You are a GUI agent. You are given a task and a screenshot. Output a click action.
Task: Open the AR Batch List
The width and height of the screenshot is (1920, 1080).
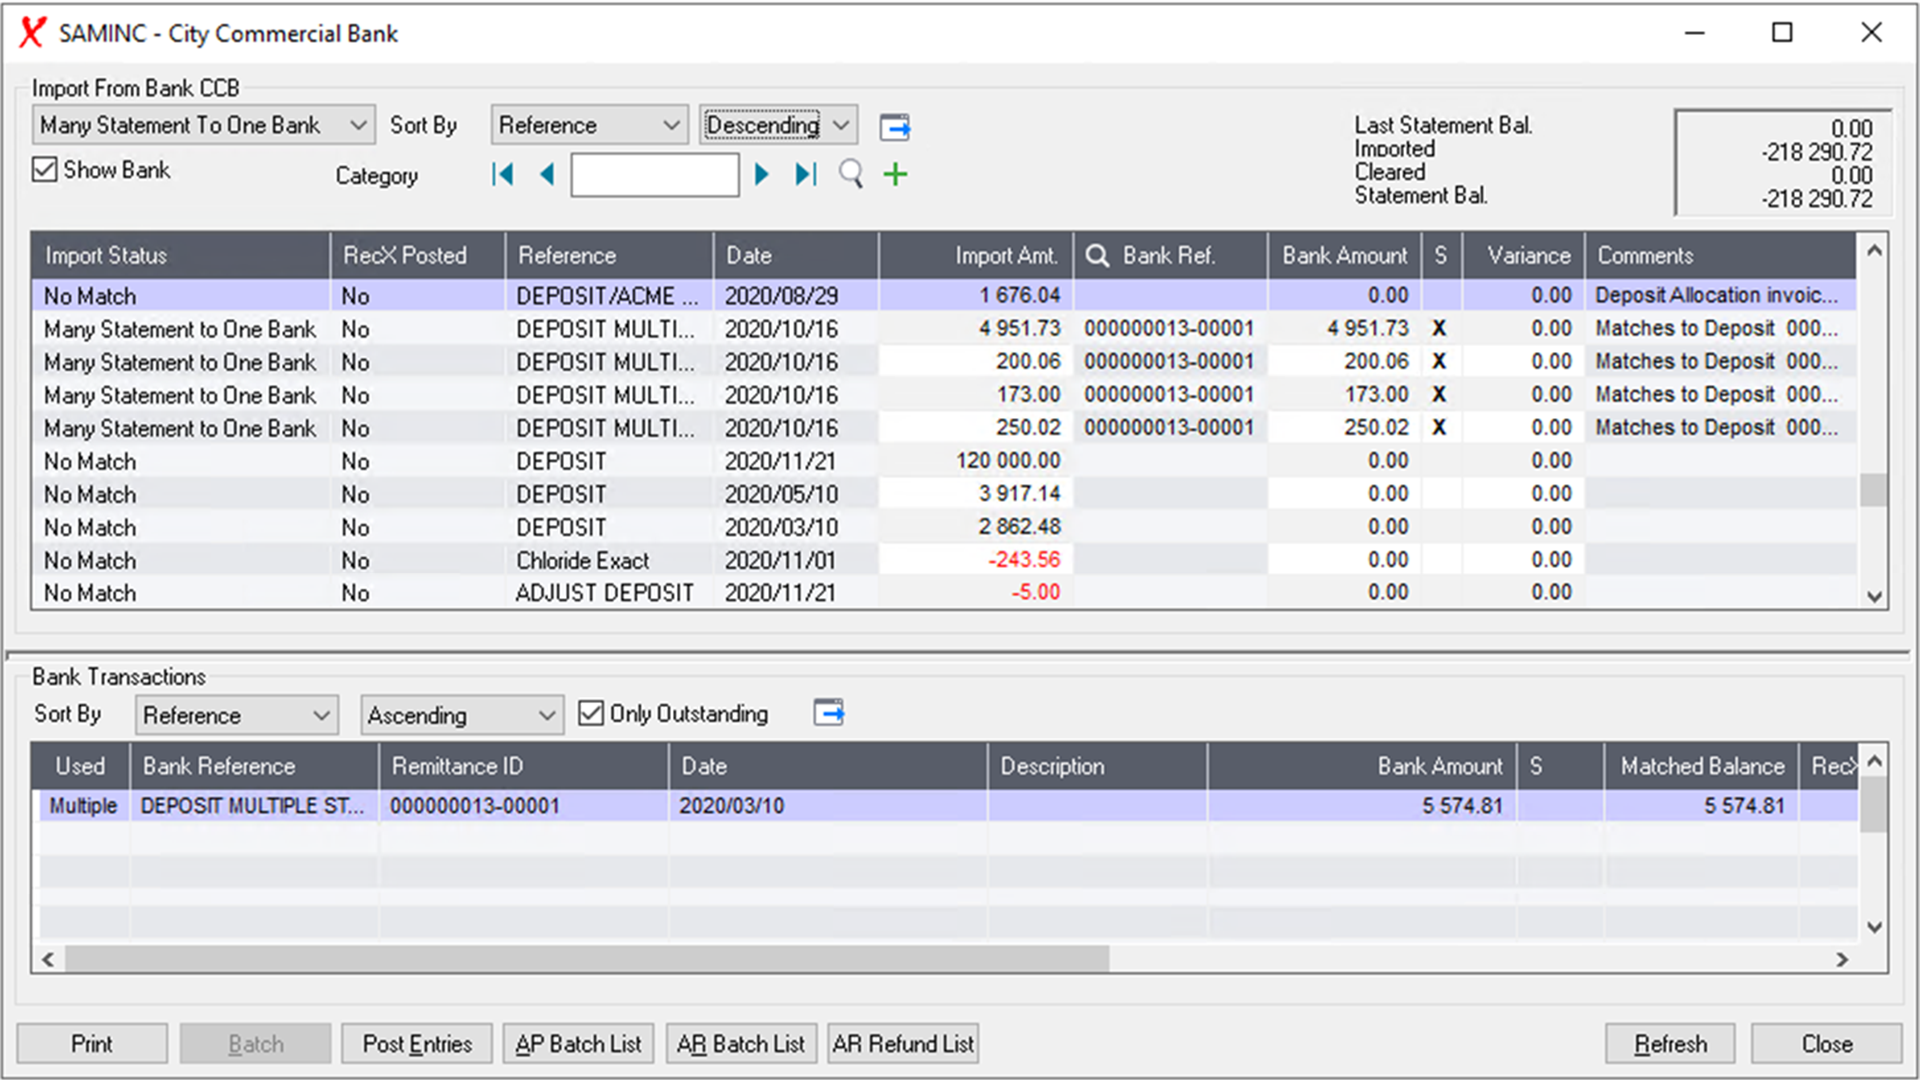coord(741,1044)
